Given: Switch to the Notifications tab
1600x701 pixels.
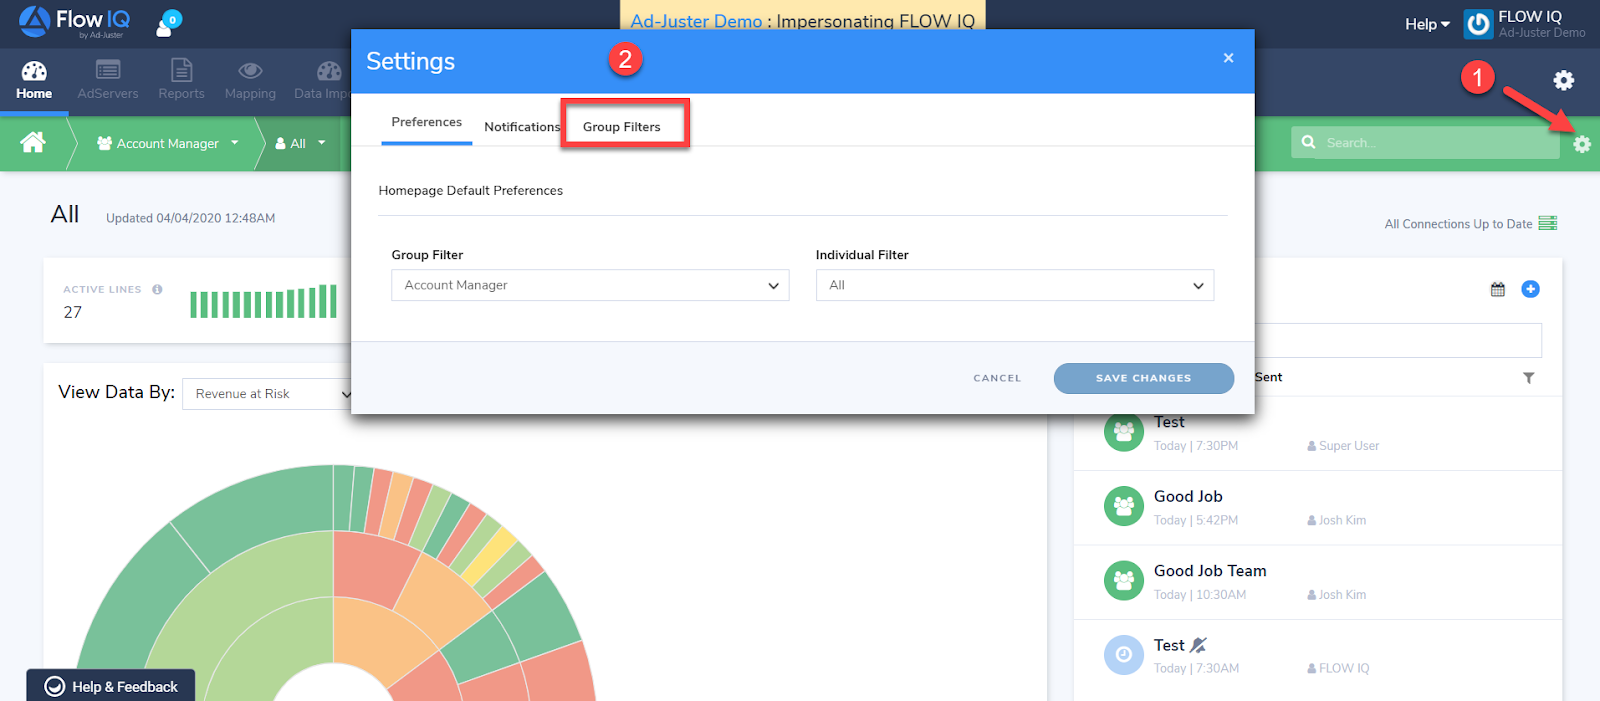Looking at the screenshot, I should [x=522, y=127].
